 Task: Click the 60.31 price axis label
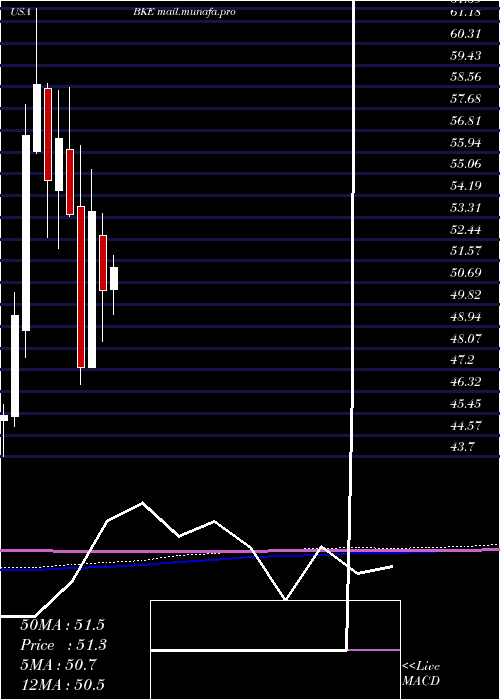pyautogui.click(x=466, y=33)
